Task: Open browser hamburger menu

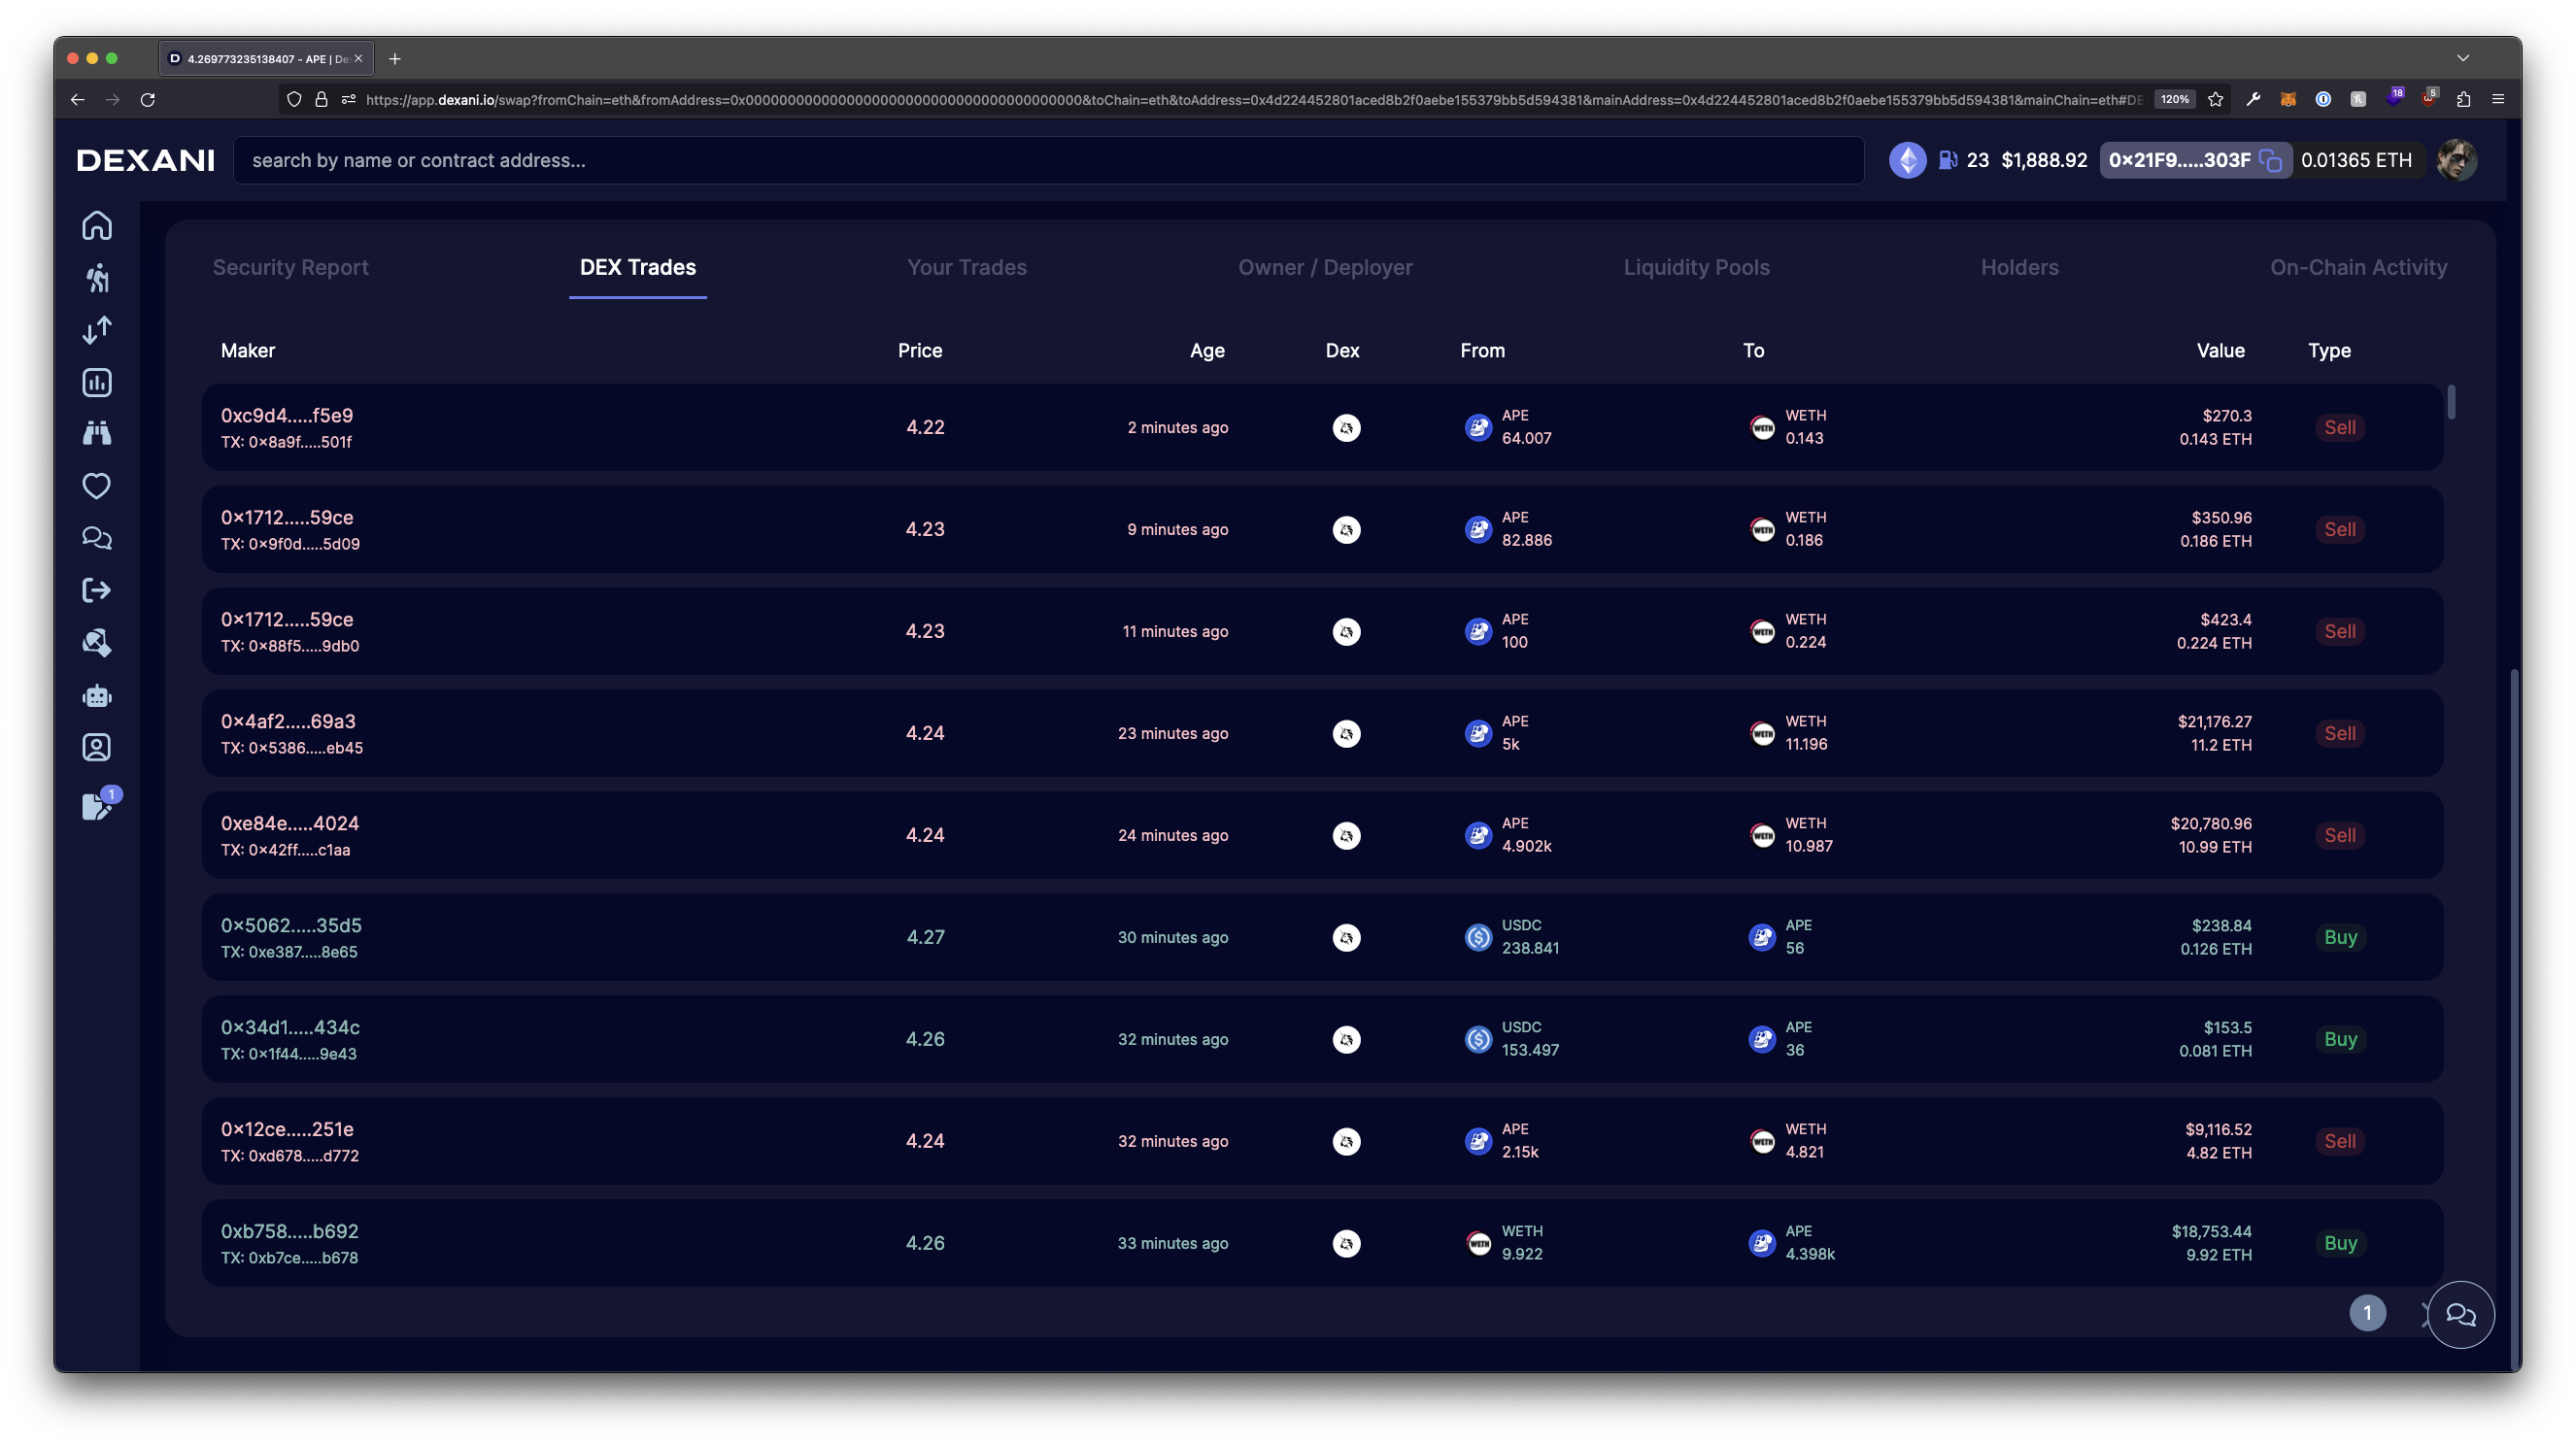Action: click(2498, 99)
